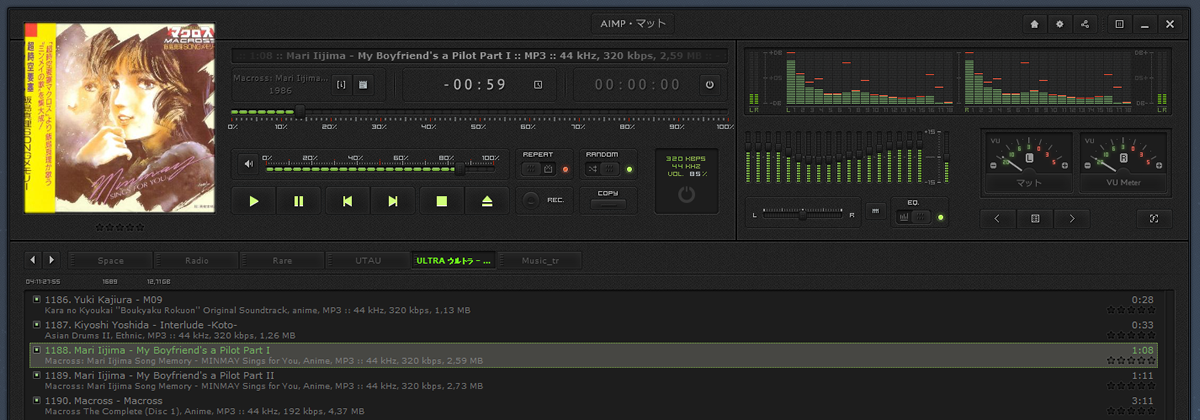Click the round REC record button
Image resolution: width=1200 pixels, height=420 pixels.
tap(531, 200)
